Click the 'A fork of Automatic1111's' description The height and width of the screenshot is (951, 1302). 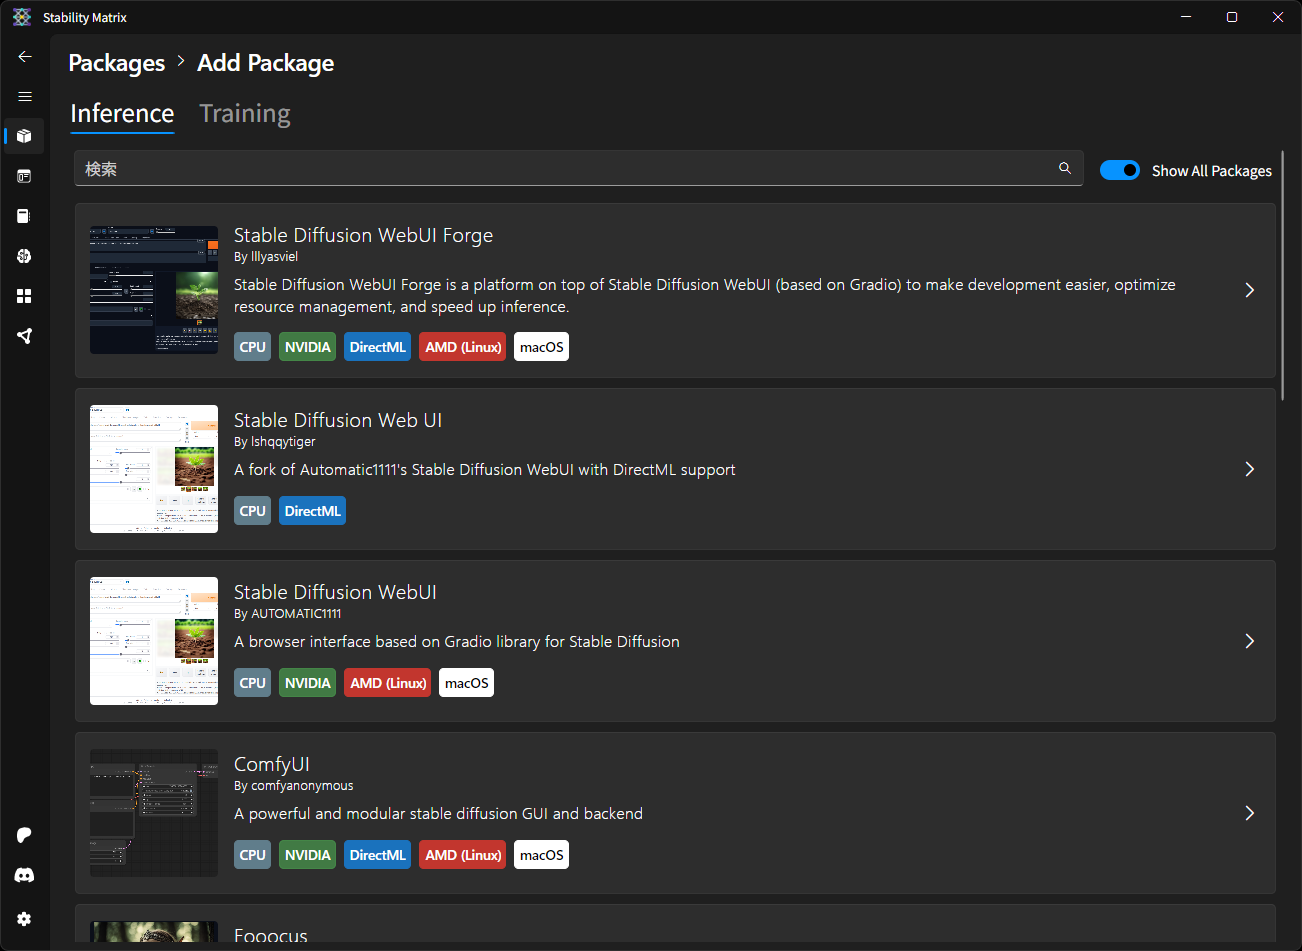pyautogui.click(x=485, y=470)
